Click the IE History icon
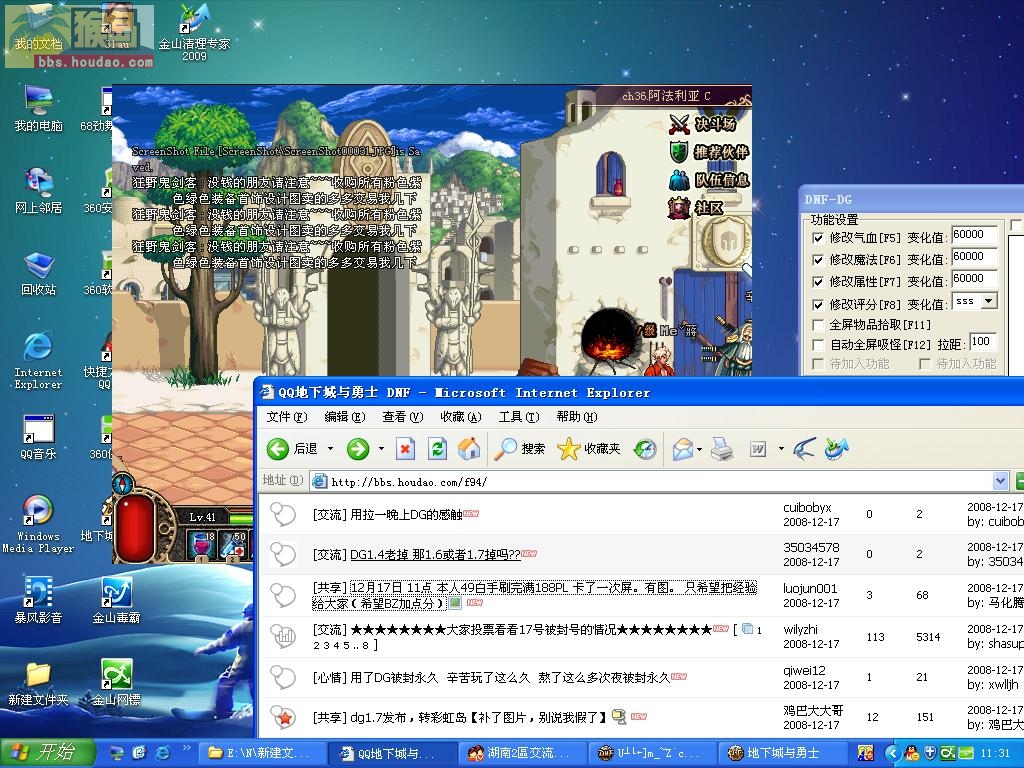Viewport: 1024px width, 768px height. coord(645,449)
